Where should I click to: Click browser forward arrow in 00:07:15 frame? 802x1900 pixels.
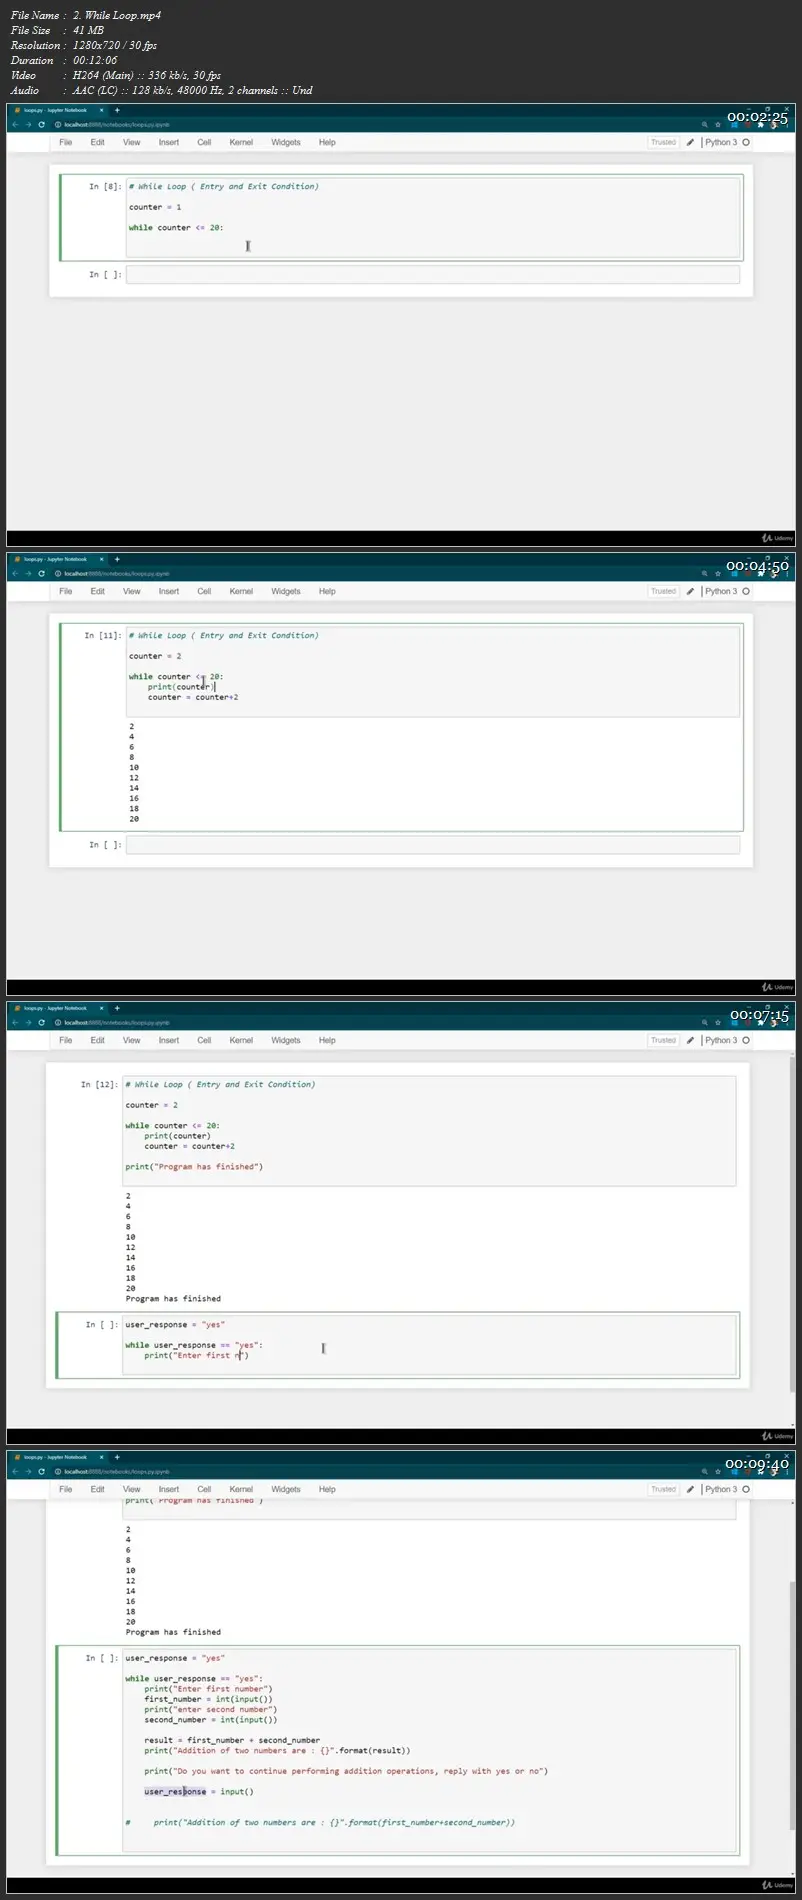click(x=28, y=1023)
